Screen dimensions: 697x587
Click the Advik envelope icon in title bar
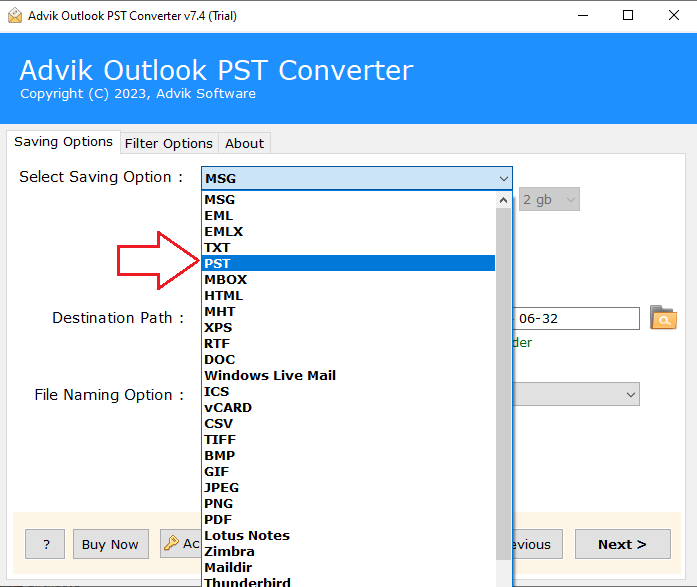pyautogui.click(x=15, y=16)
